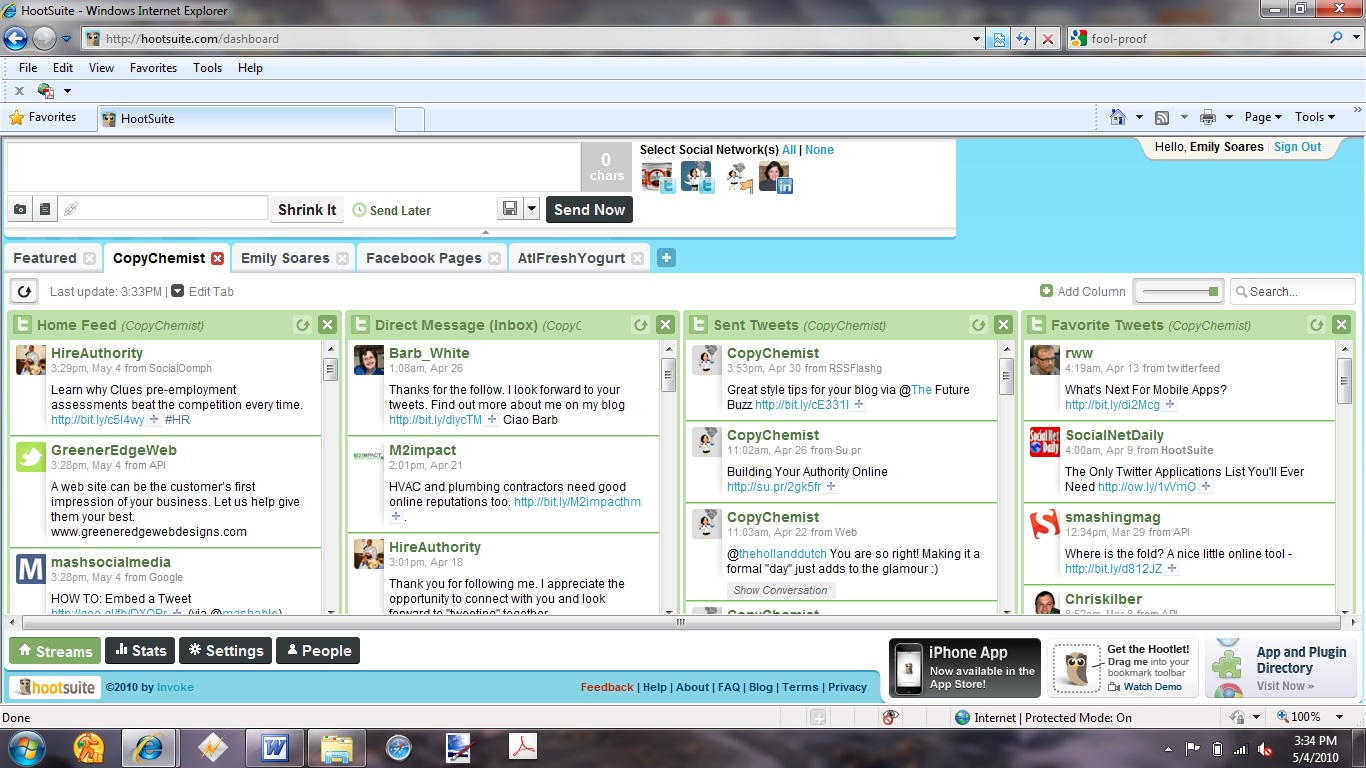Switch to the Facebook Pages tab
The height and width of the screenshot is (768, 1366).
click(x=424, y=258)
